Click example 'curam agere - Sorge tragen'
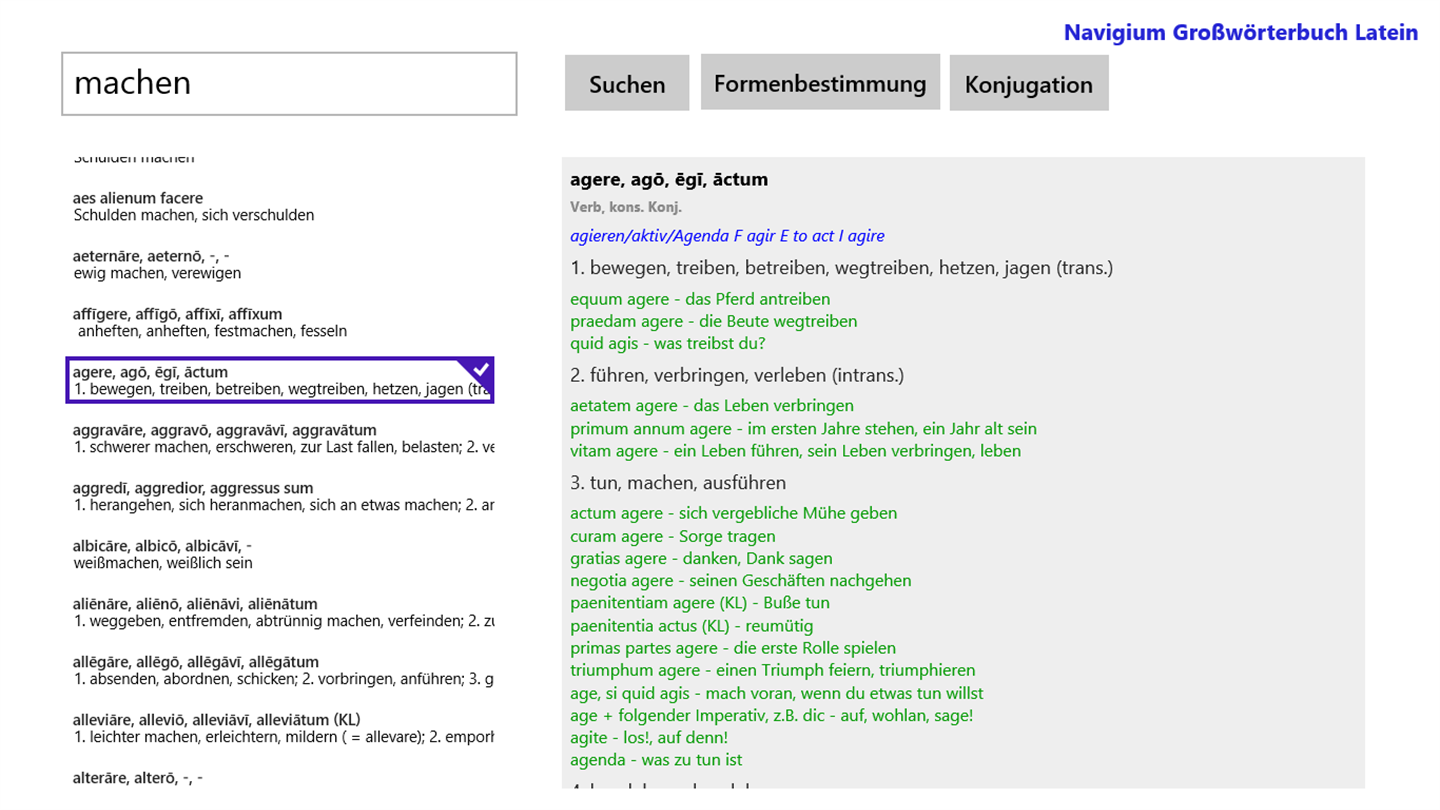 672,536
